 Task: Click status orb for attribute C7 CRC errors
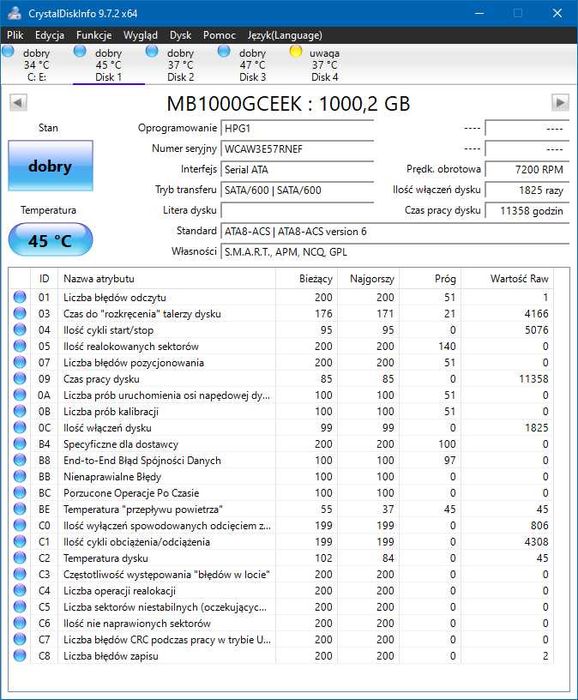click(x=20, y=639)
